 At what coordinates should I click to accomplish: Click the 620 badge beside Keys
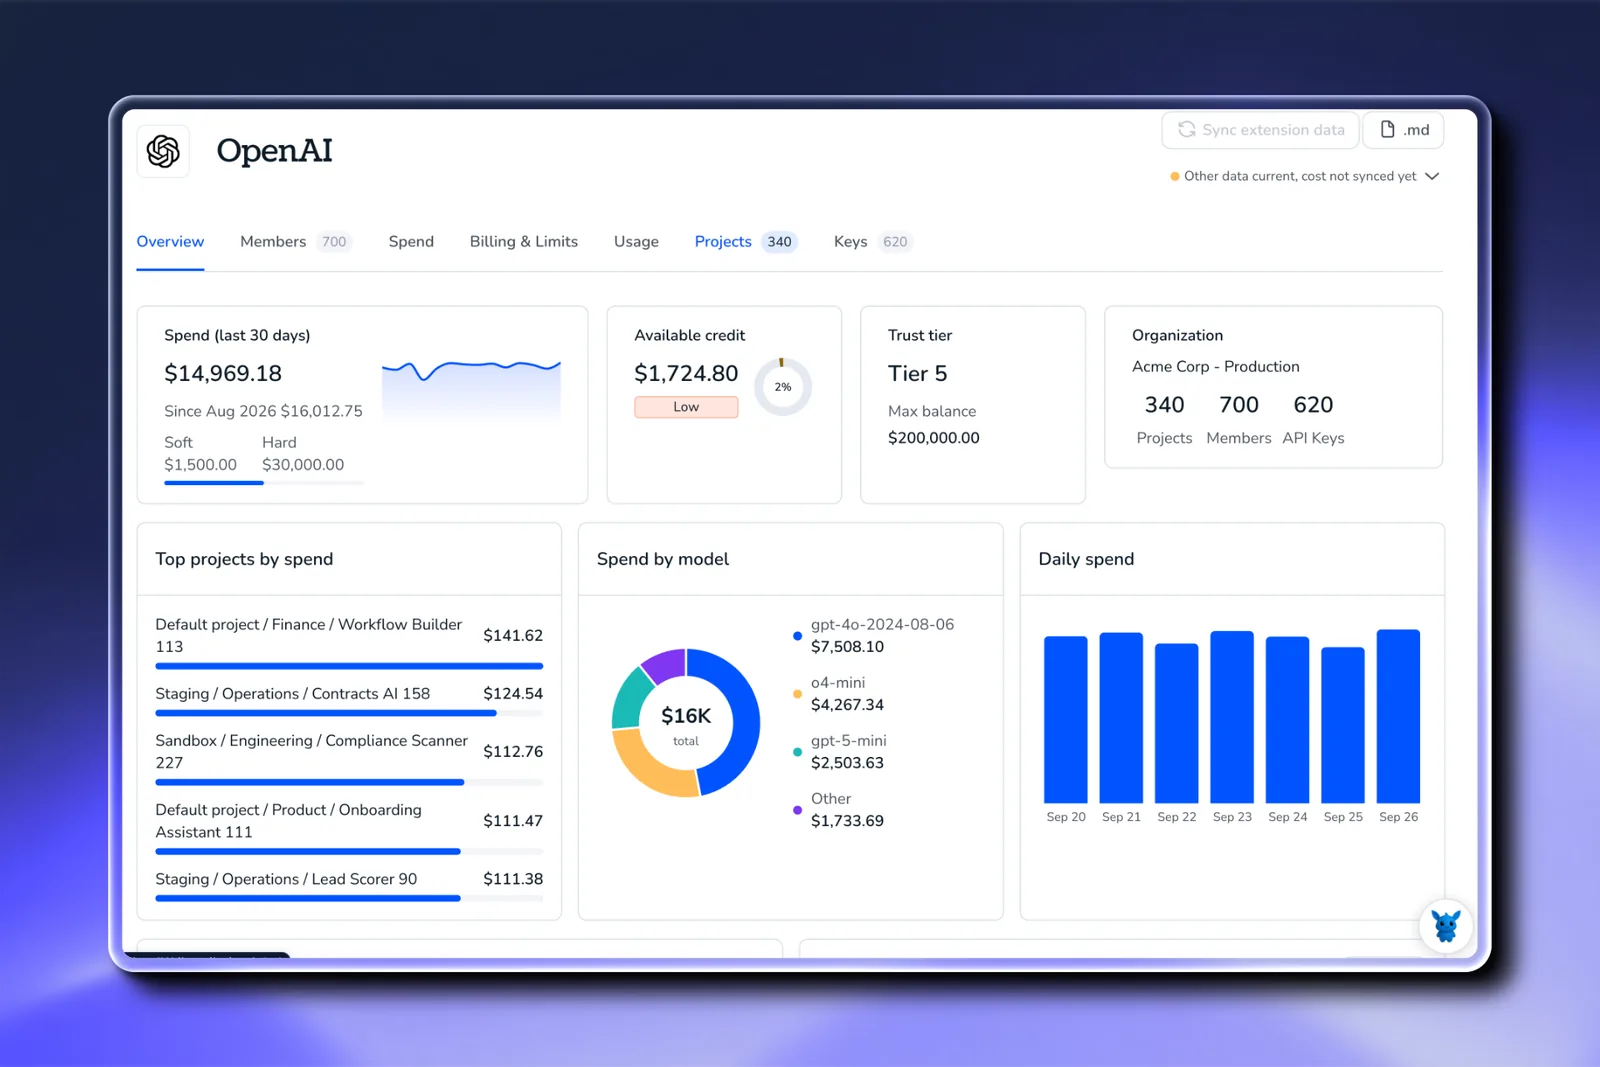click(895, 242)
